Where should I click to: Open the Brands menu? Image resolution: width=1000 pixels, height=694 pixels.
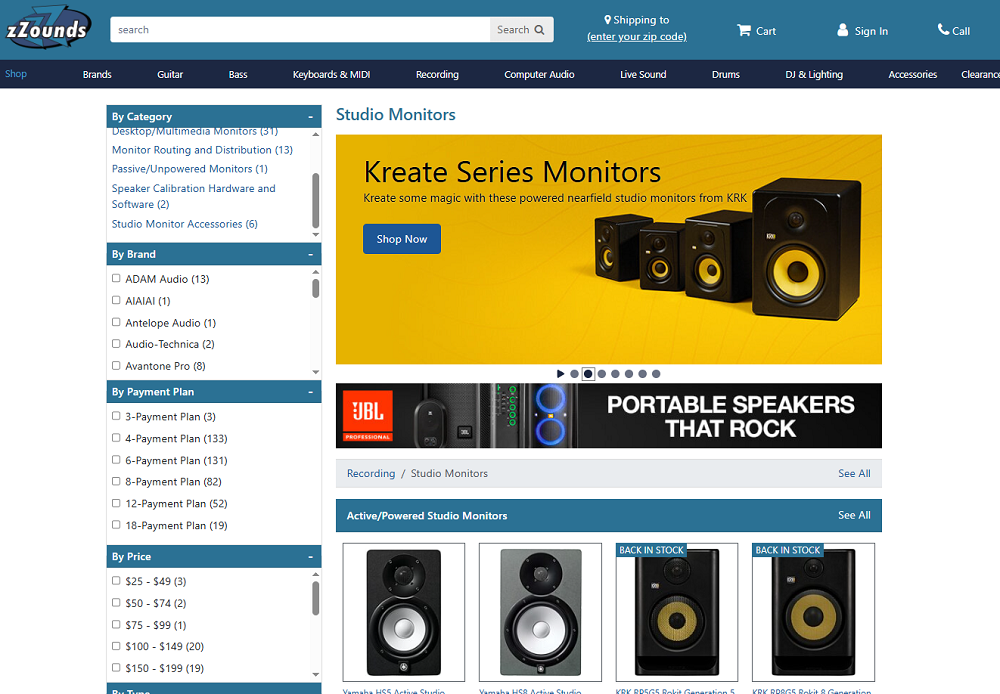point(97,75)
